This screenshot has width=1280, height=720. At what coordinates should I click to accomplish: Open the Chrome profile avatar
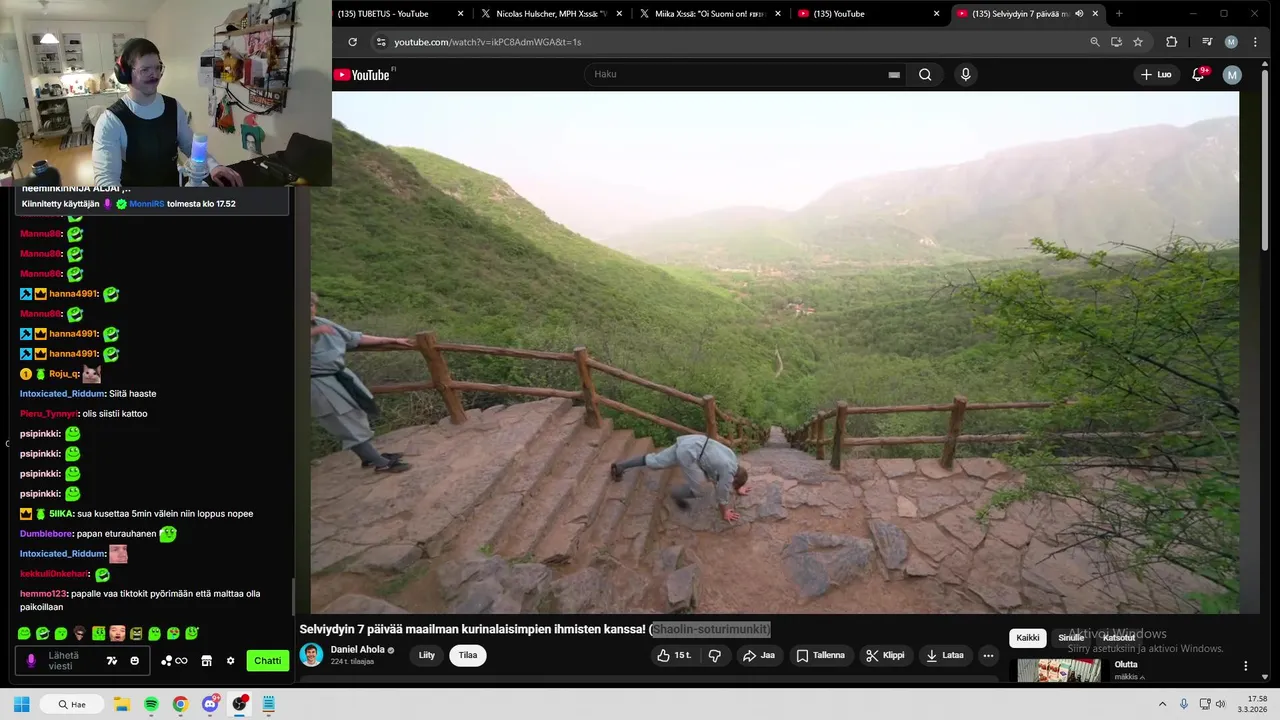[x=1231, y=42]
